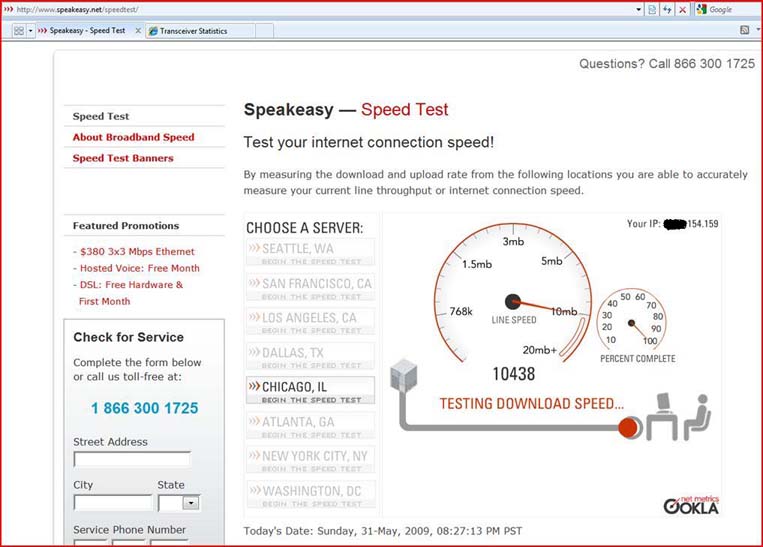
Task: Choose the Dallas, TX server
Action: 310,356
